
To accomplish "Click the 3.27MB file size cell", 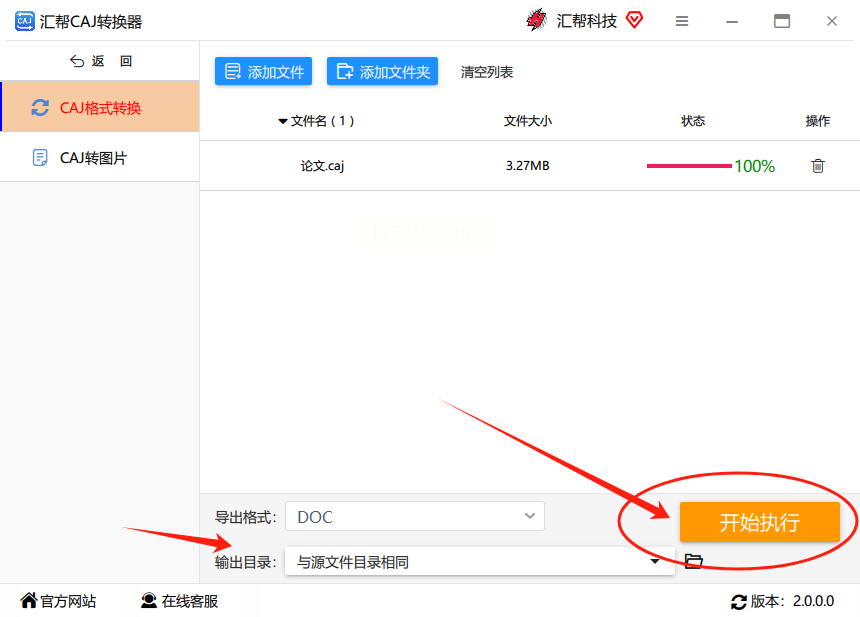I will pos(528,166).
